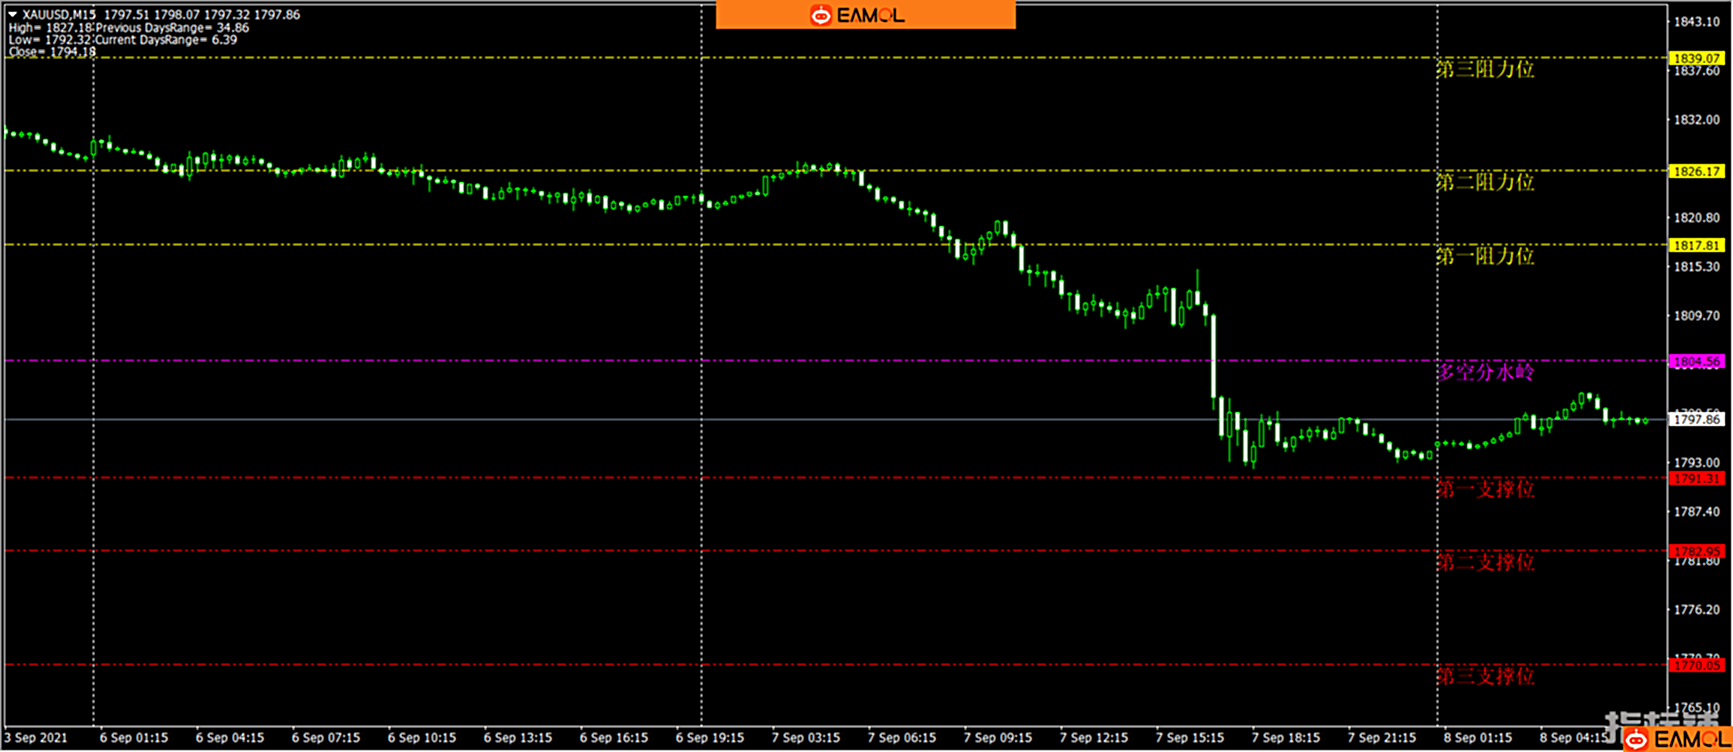The width and height of the screenshot is (1733, 752).
Task: Click the triangle arrow before XAUUSD,M15
Action: (13, 15)
